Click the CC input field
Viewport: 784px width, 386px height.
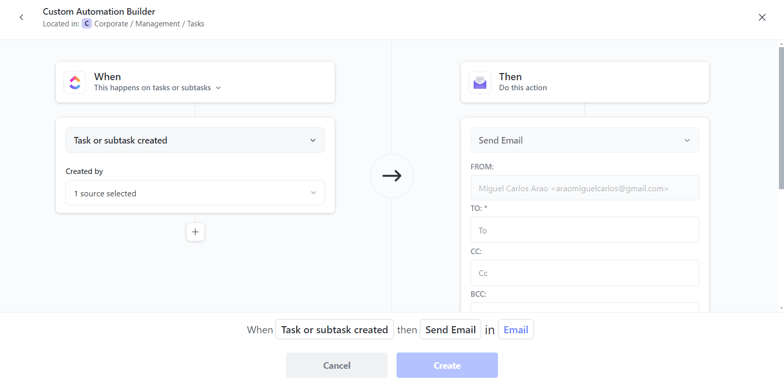pos(584,273)
